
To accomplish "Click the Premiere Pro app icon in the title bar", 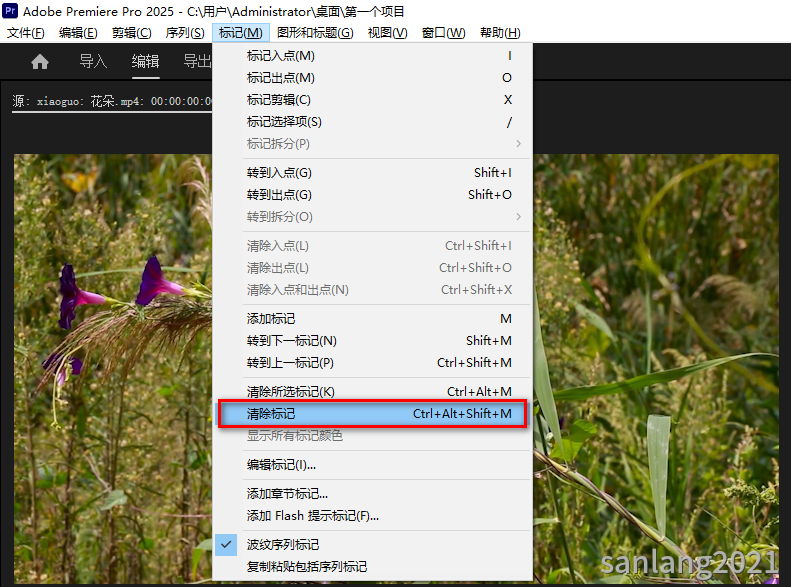I will [x=10, y=10].
